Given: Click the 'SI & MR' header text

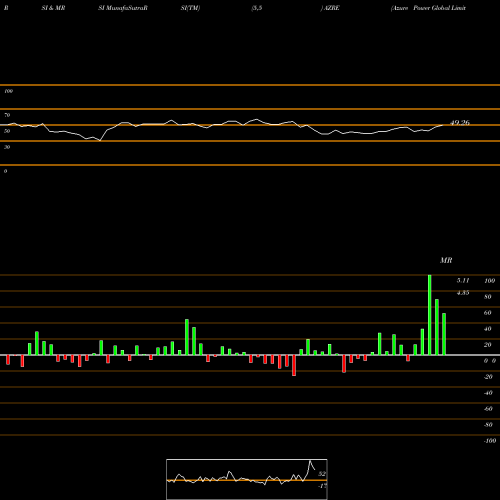Looking at the screenshot, I should click(53, 8).
